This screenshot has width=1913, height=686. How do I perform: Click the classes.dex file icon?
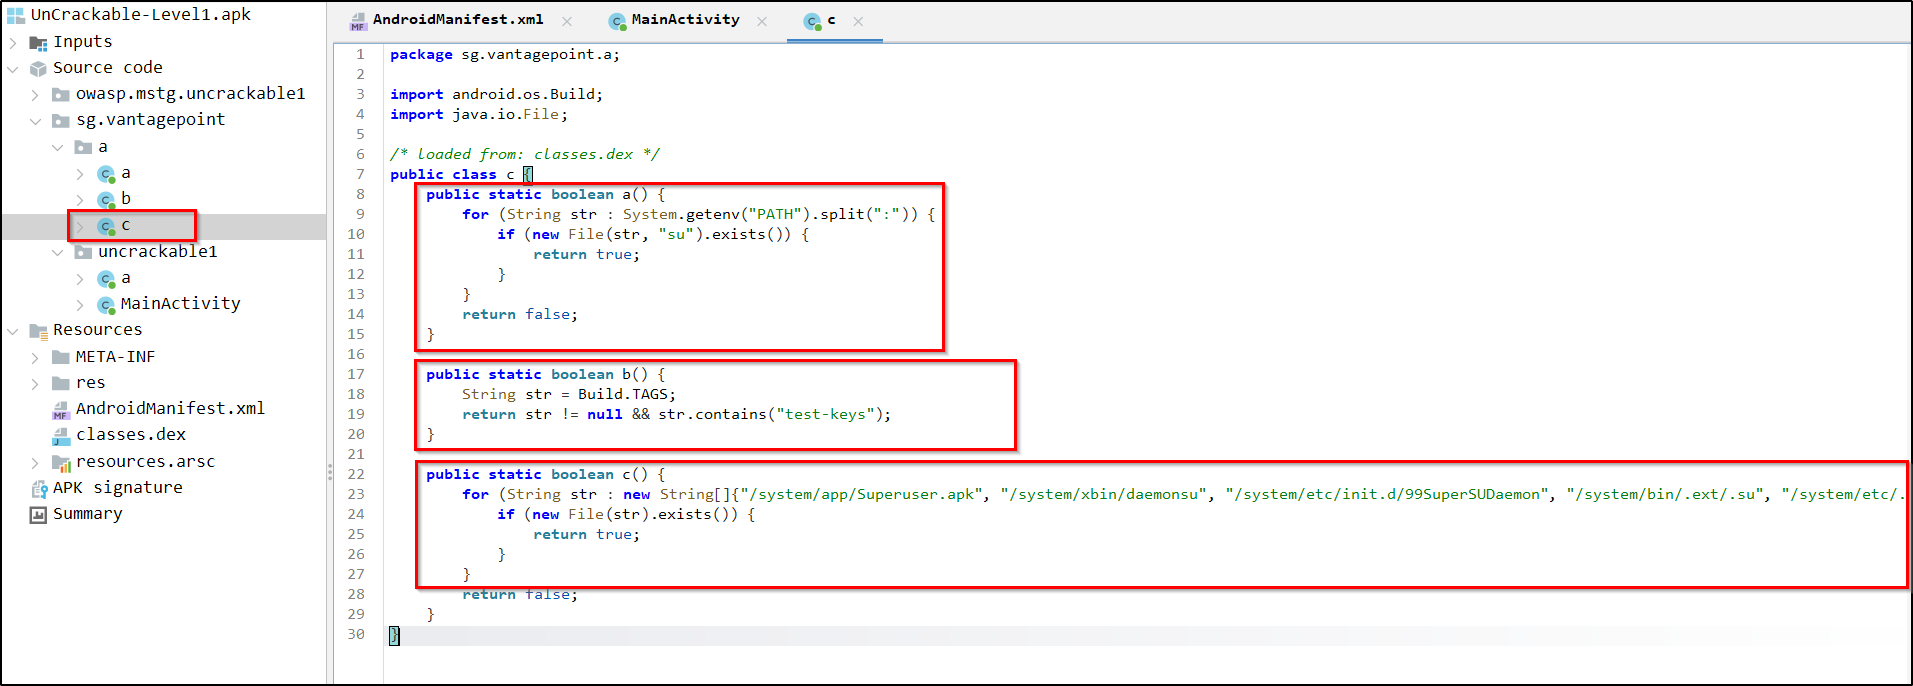pos(61,435)
